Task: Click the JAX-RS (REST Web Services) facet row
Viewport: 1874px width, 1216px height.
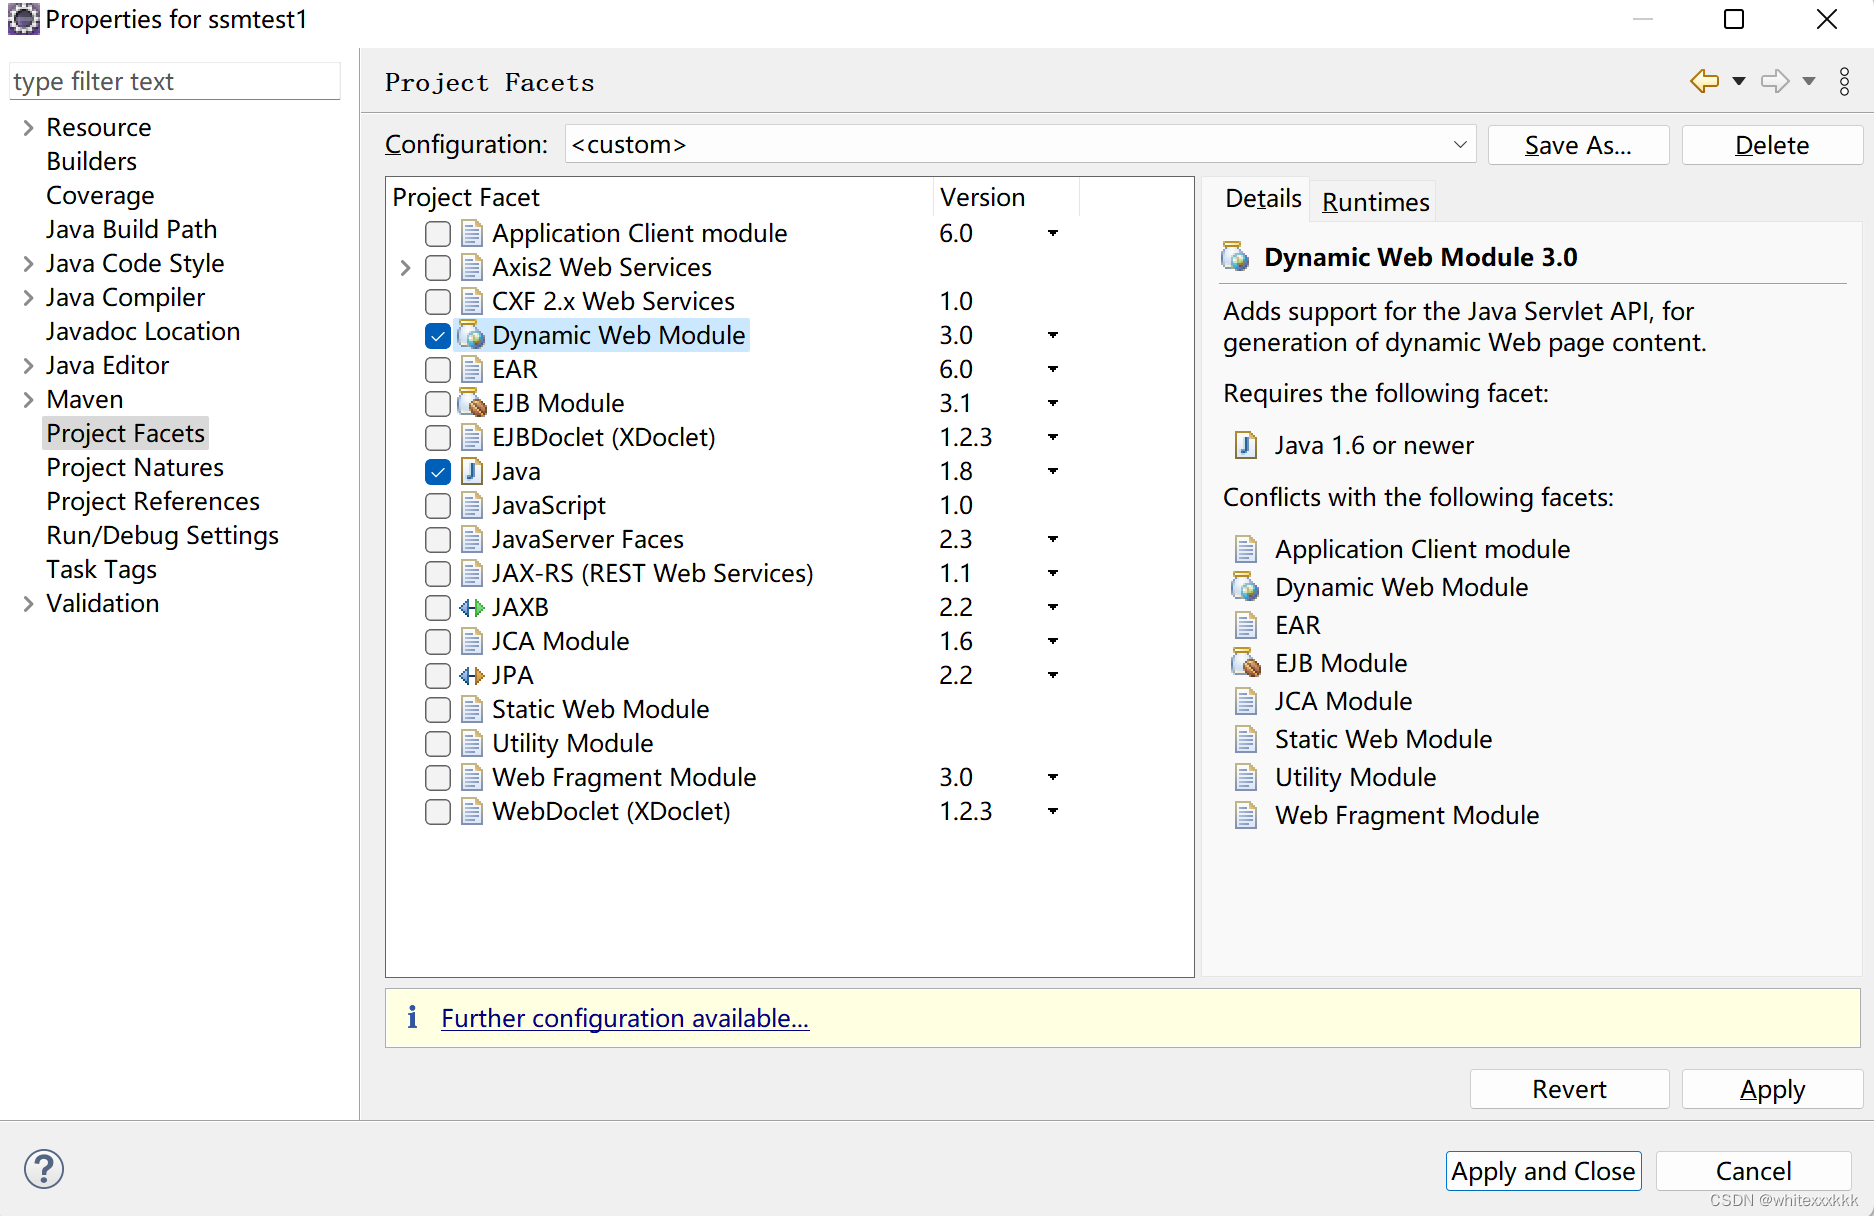Action: 652,574
